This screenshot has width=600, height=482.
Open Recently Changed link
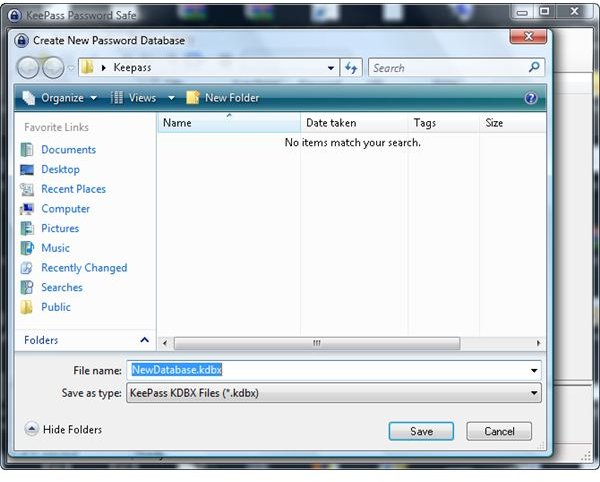[84, 268]
